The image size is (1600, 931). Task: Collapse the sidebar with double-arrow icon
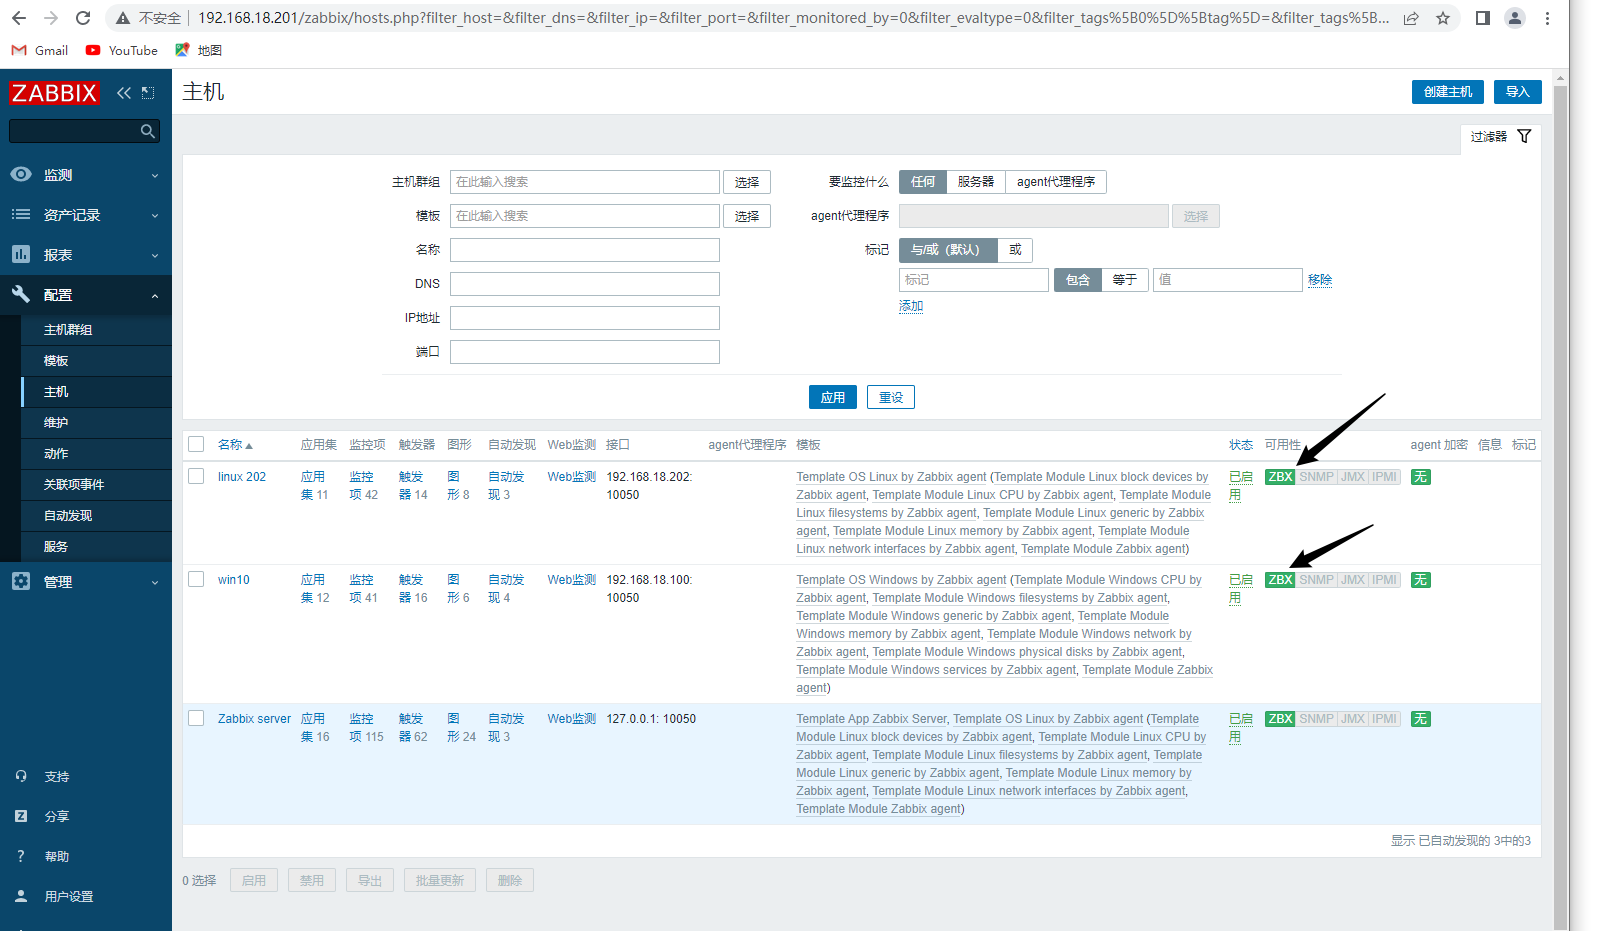point(124,93)
